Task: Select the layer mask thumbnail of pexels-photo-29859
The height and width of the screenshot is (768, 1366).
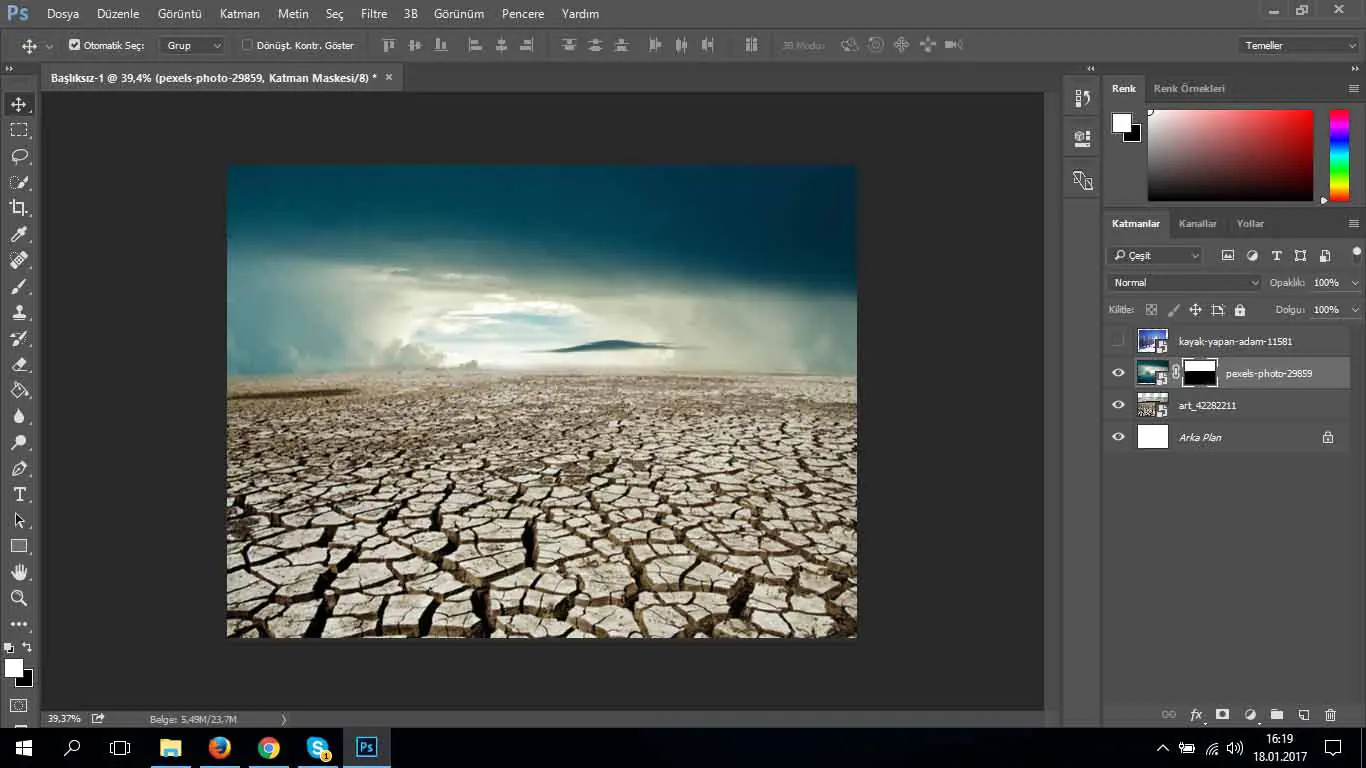Action: pyautogui.click(x=1199, y=373)
